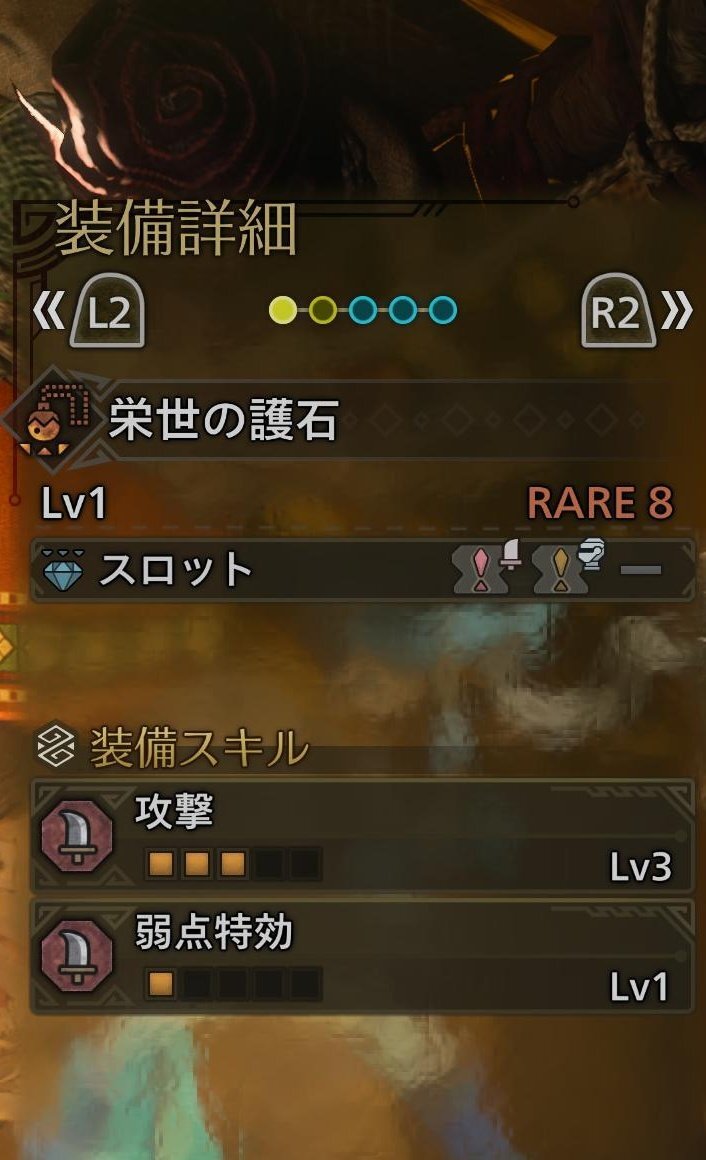The image size is (706, 1160).
Task: Select the 弱点特効 skill row
Action: tap(362, 957)
